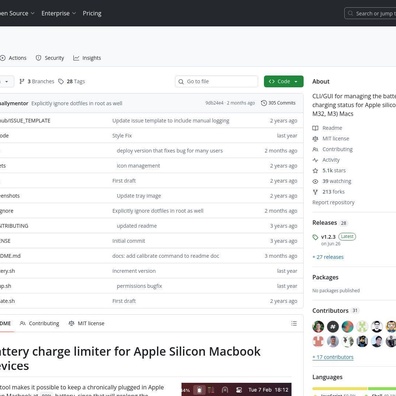Open release v1.2.3

point(328,237)
